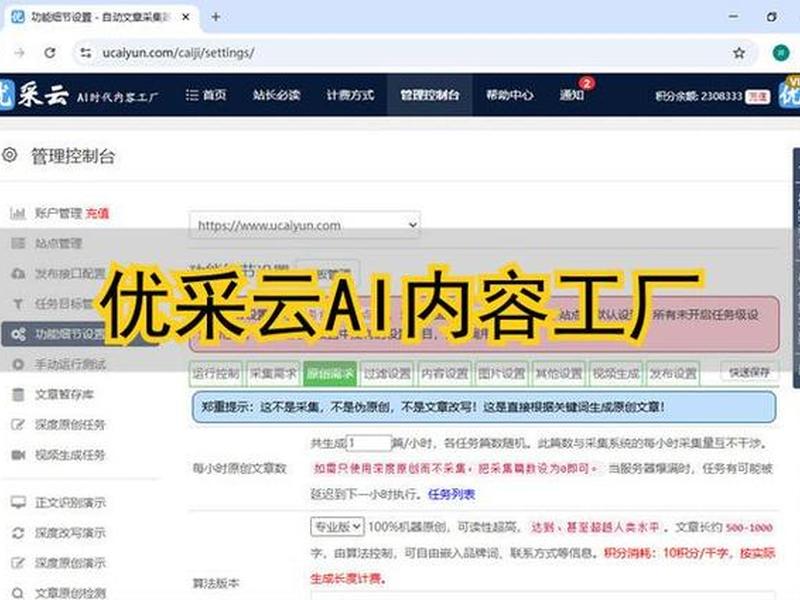The height and width of the screenshot is (600, 800).
Task: Open 账户管理 in the sidebar
Action: pos(59,213)
